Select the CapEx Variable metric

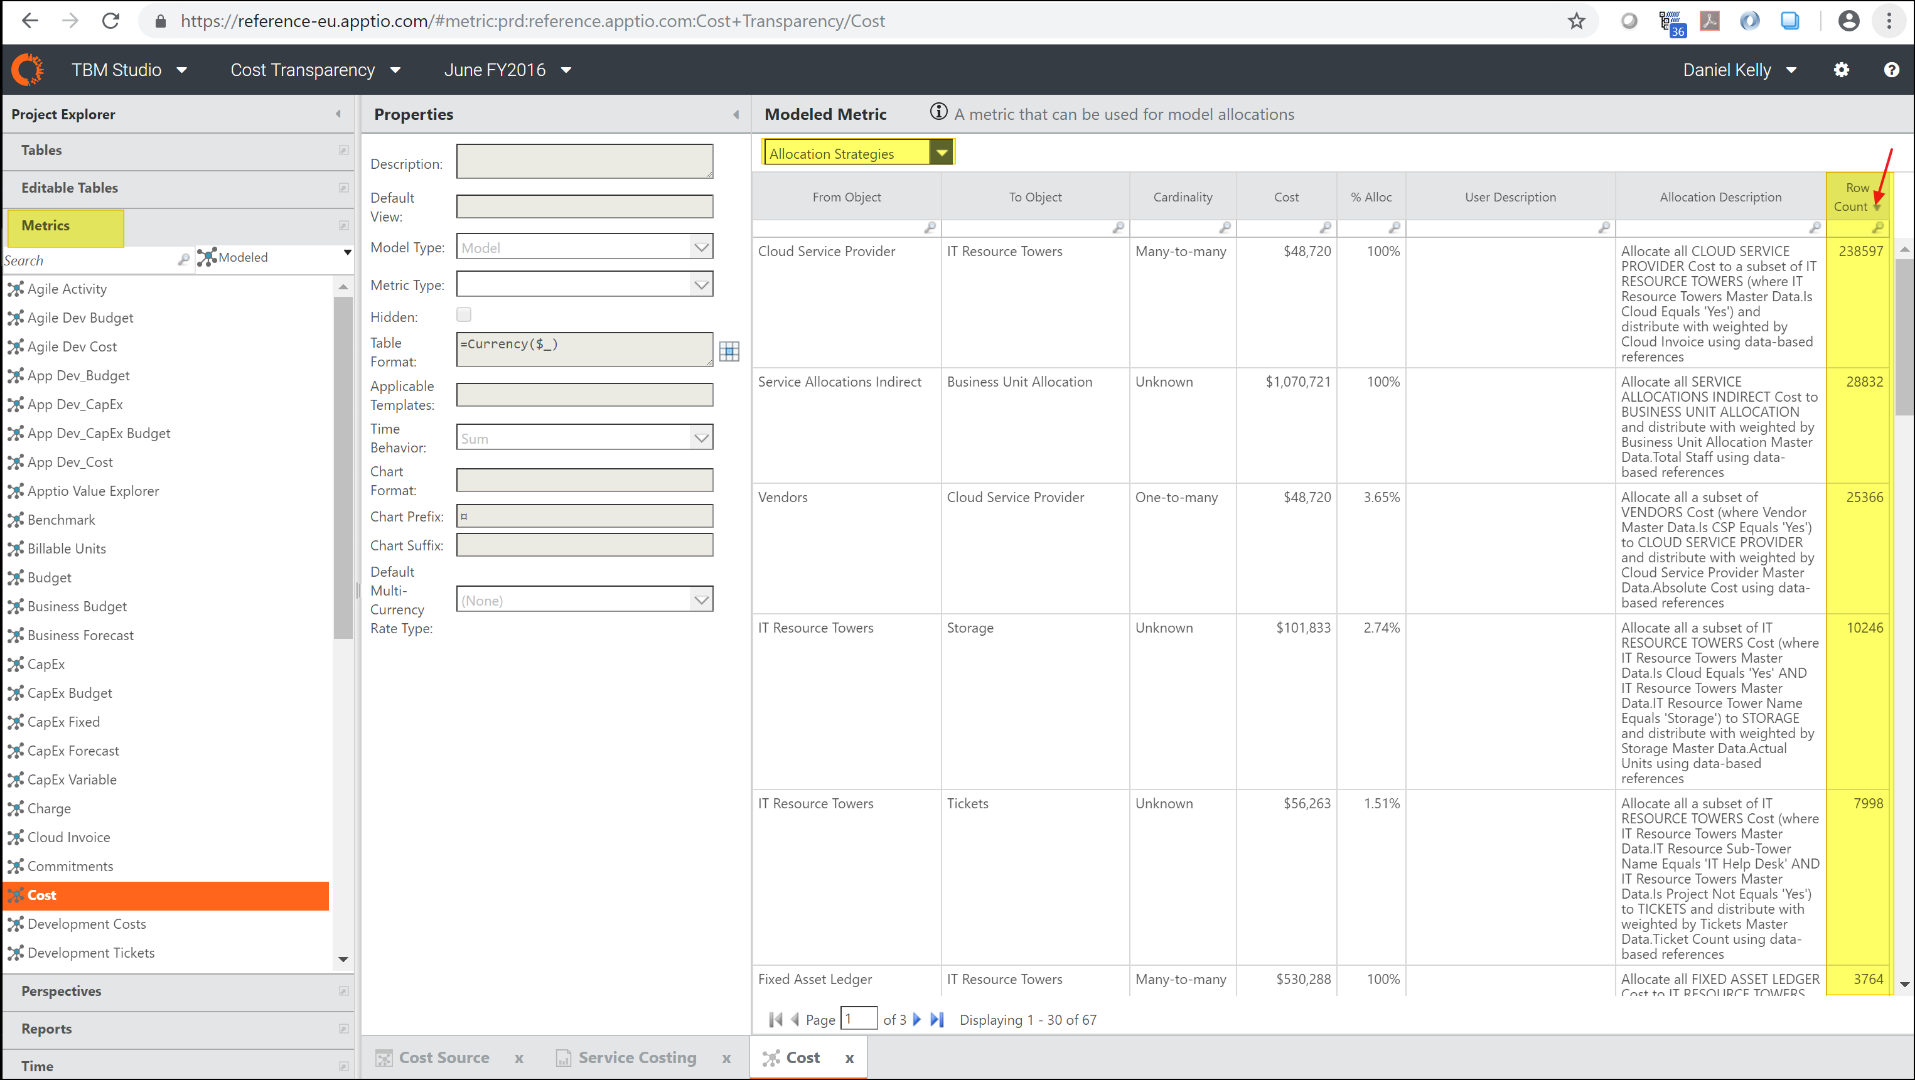[72, 780]
